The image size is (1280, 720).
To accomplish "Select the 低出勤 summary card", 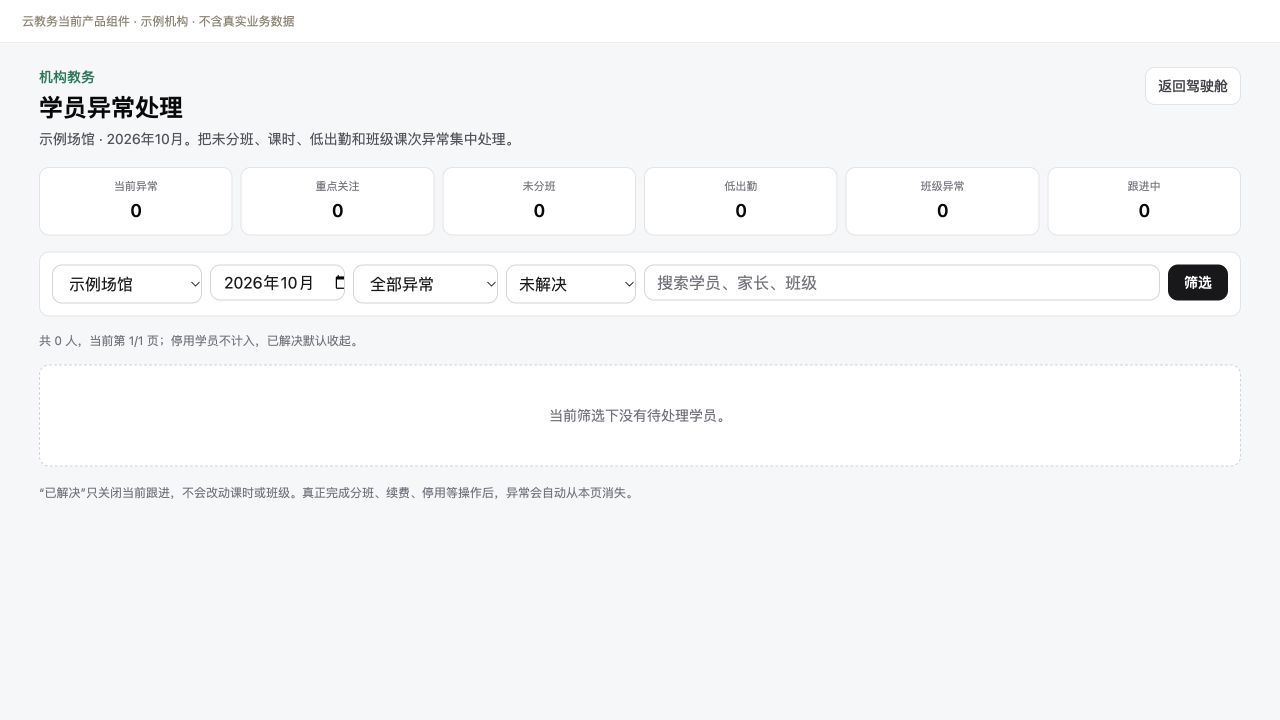I will coord(741,201).
